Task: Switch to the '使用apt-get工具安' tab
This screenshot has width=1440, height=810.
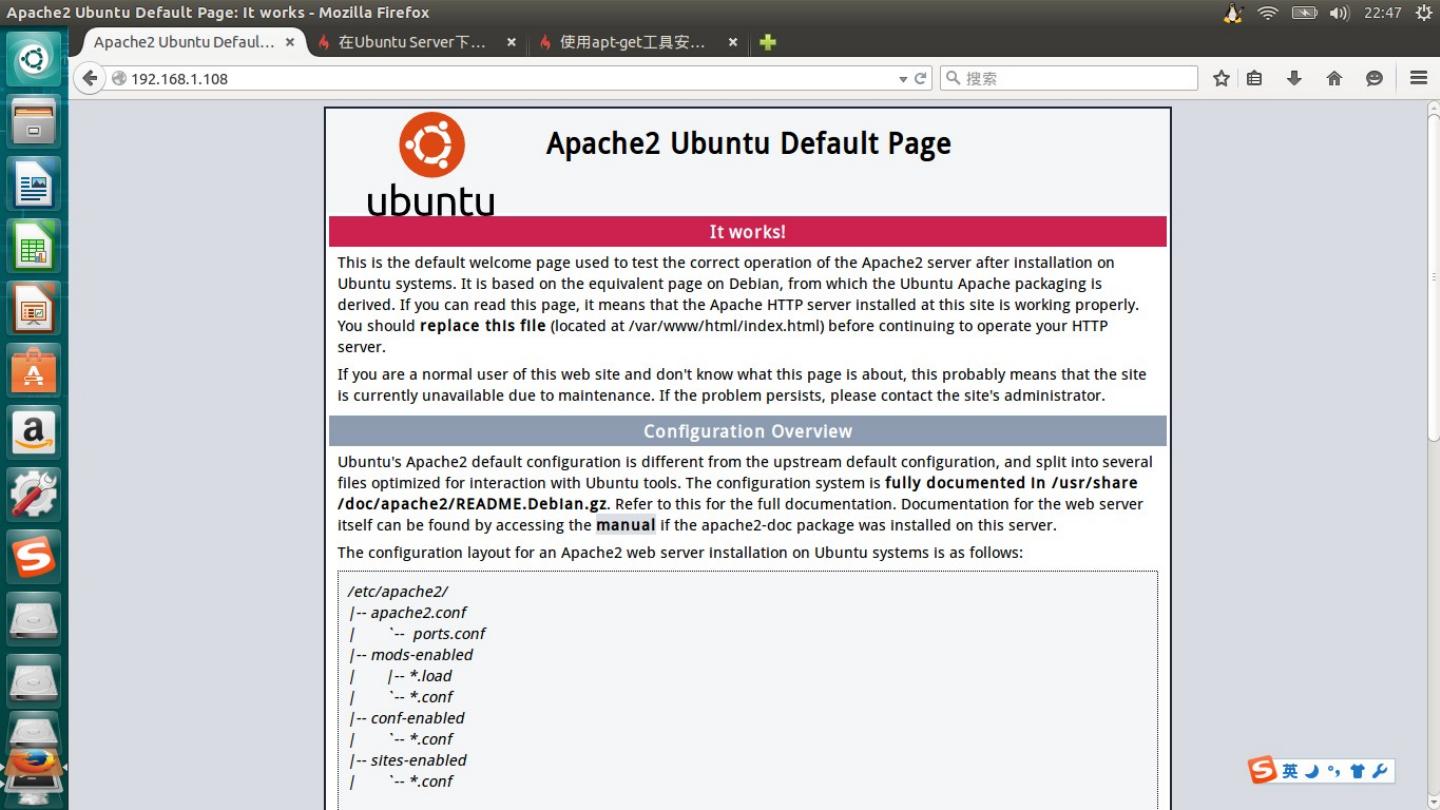Action: [x=632, y=42]
